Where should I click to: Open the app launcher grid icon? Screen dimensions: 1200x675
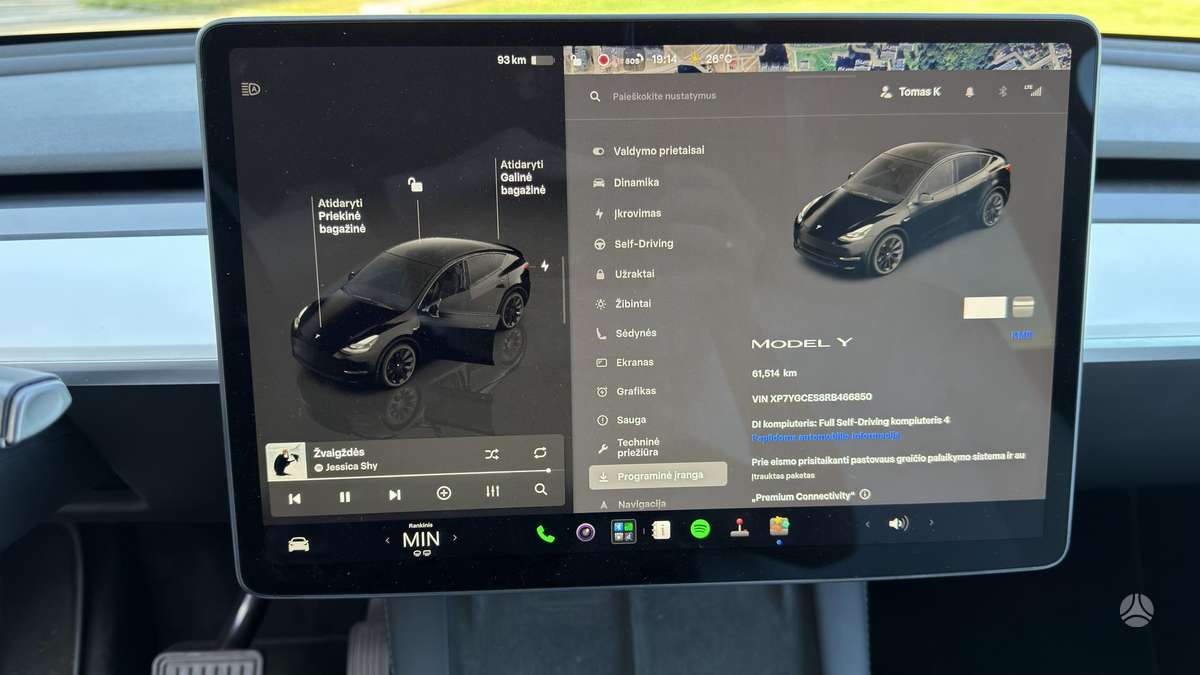point(623,531)
